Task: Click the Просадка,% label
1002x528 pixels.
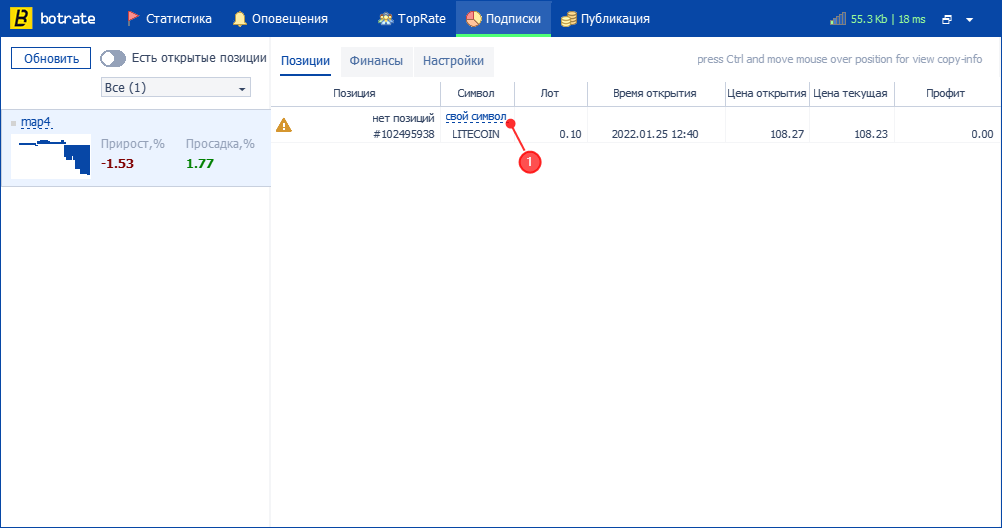Action: point(220,144)
